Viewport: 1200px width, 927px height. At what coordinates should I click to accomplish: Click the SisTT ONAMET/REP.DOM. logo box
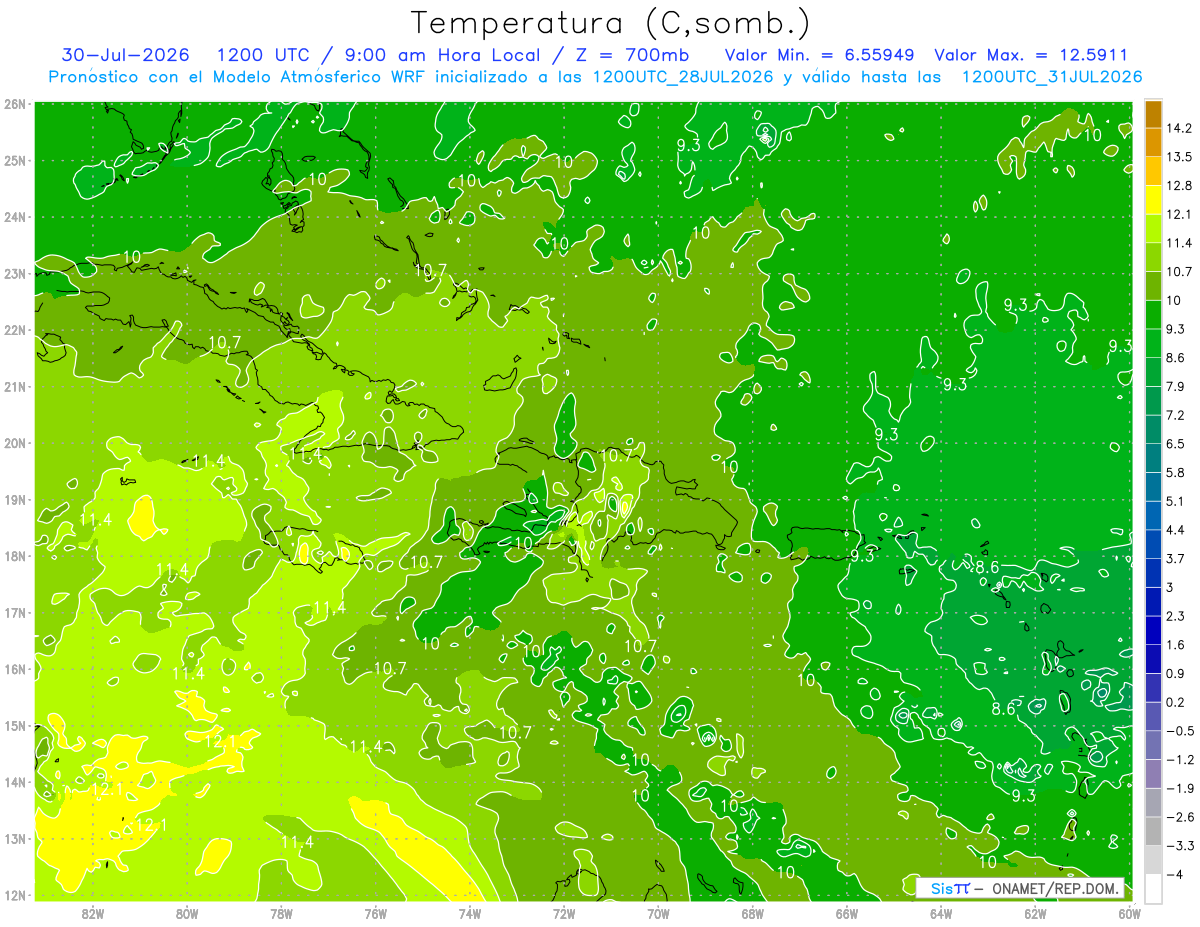[1020, 888]
